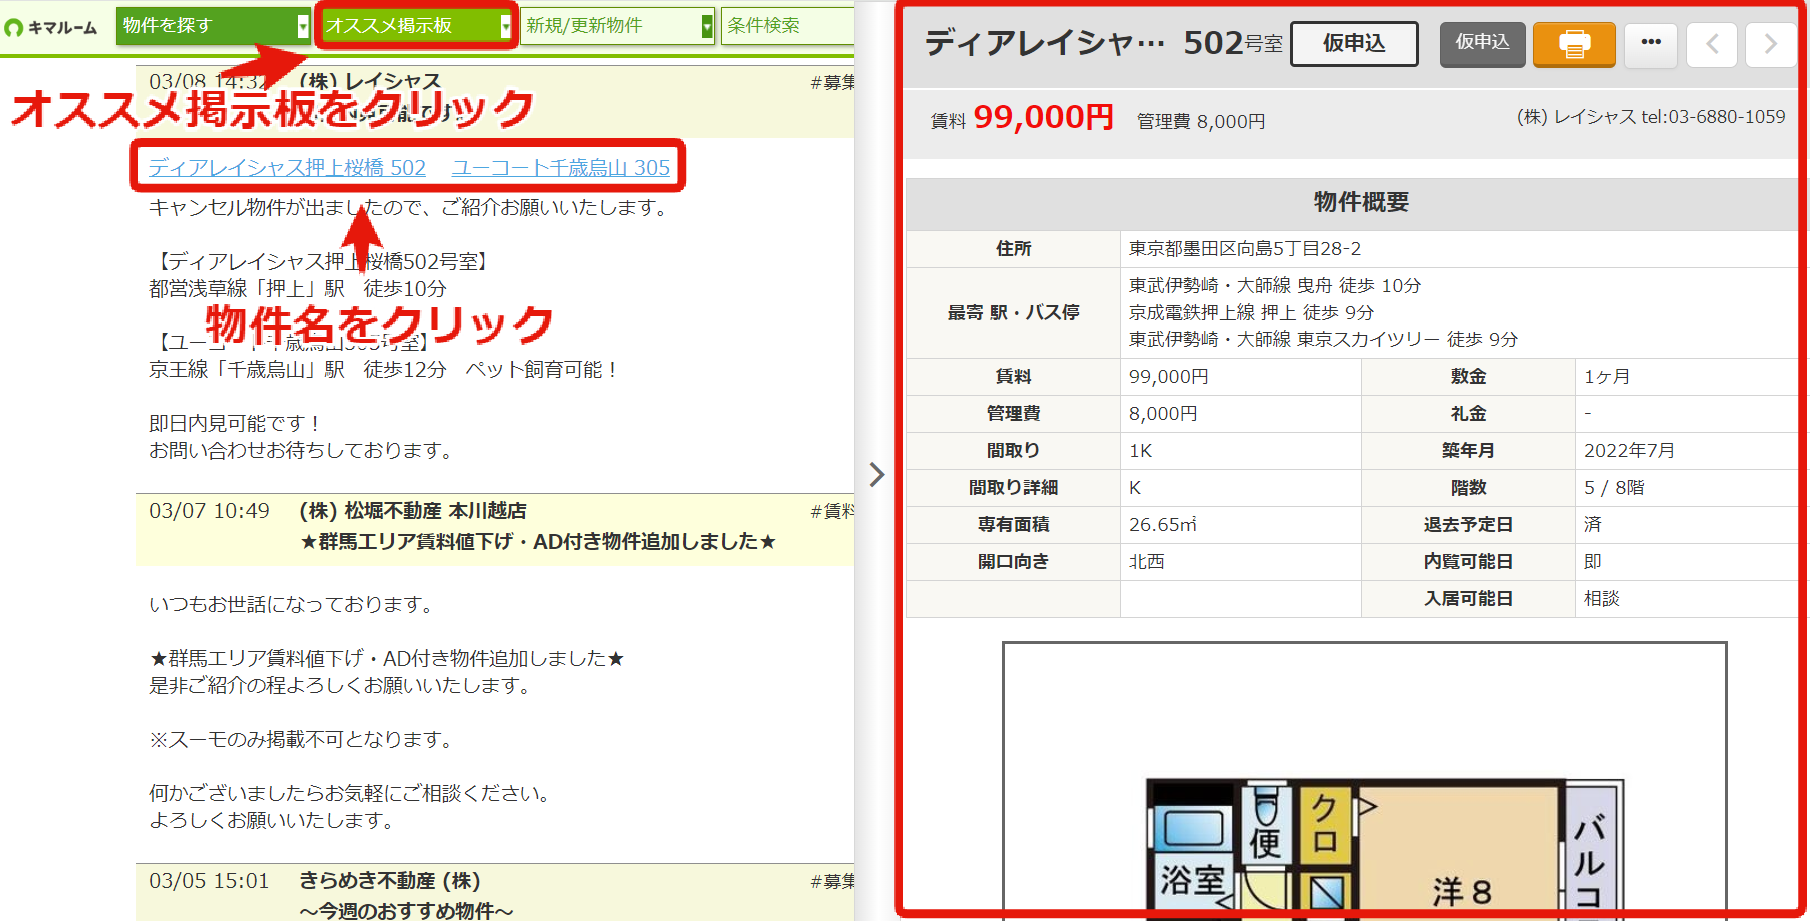
Task: Click the 築年月 value 2022年7月
Action: [1629, 451]
